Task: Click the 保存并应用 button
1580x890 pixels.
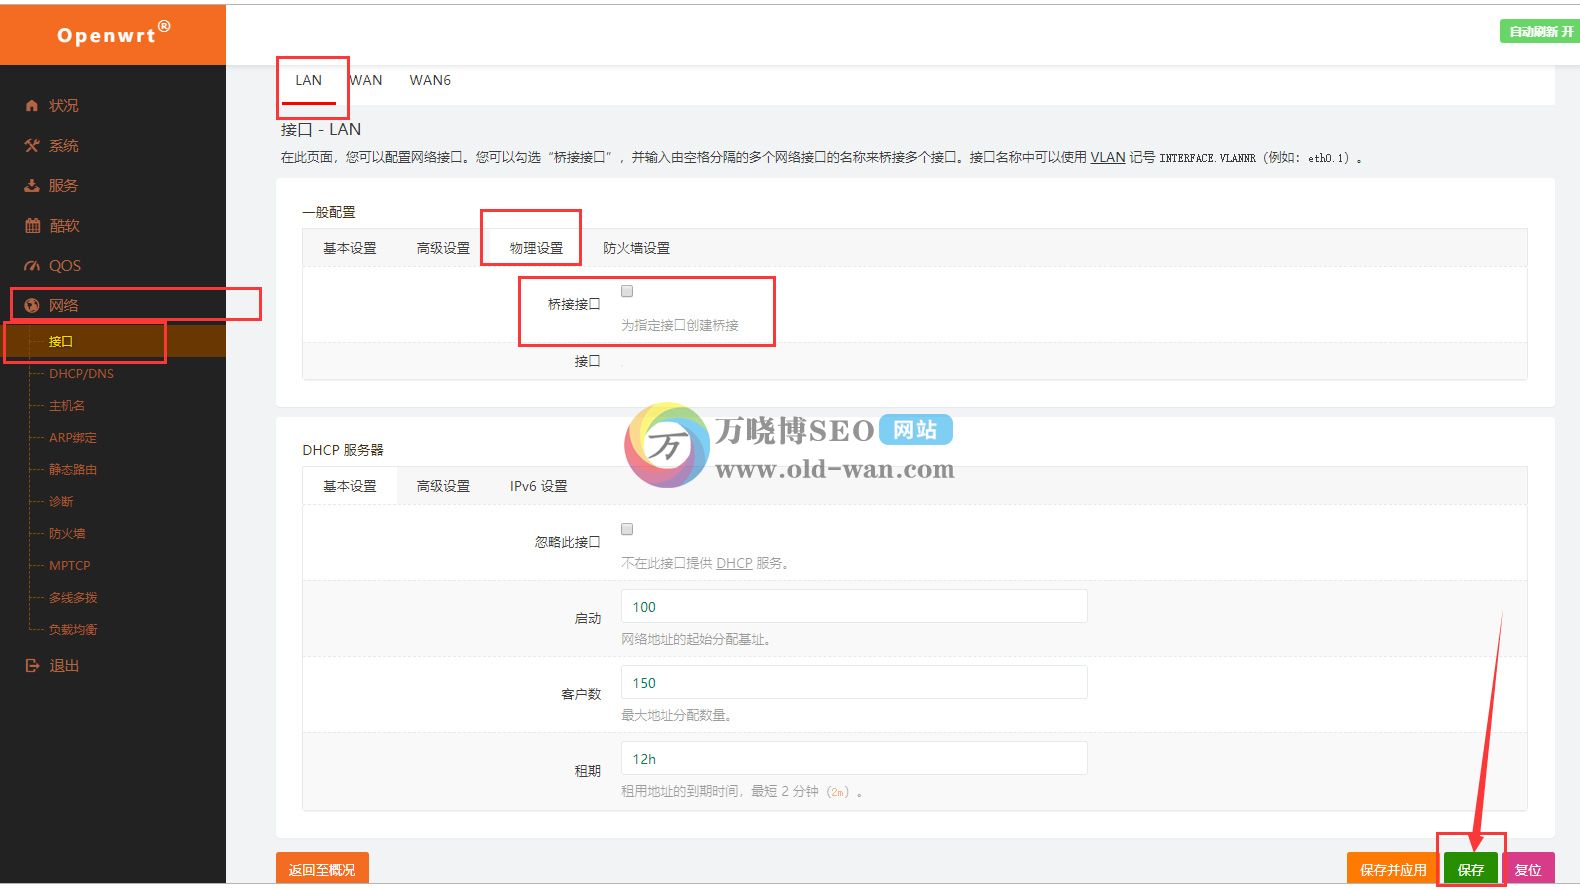Action: click(1393, 869)
